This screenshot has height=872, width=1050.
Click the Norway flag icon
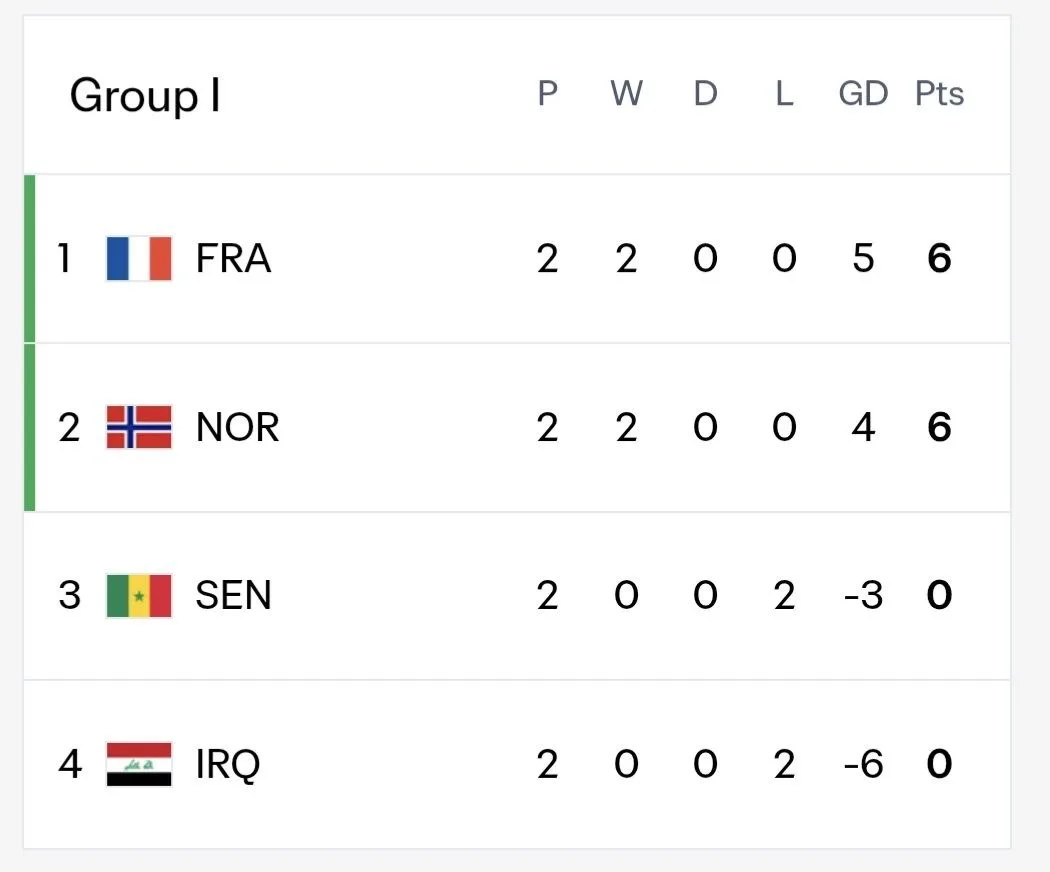coord(139,427)
